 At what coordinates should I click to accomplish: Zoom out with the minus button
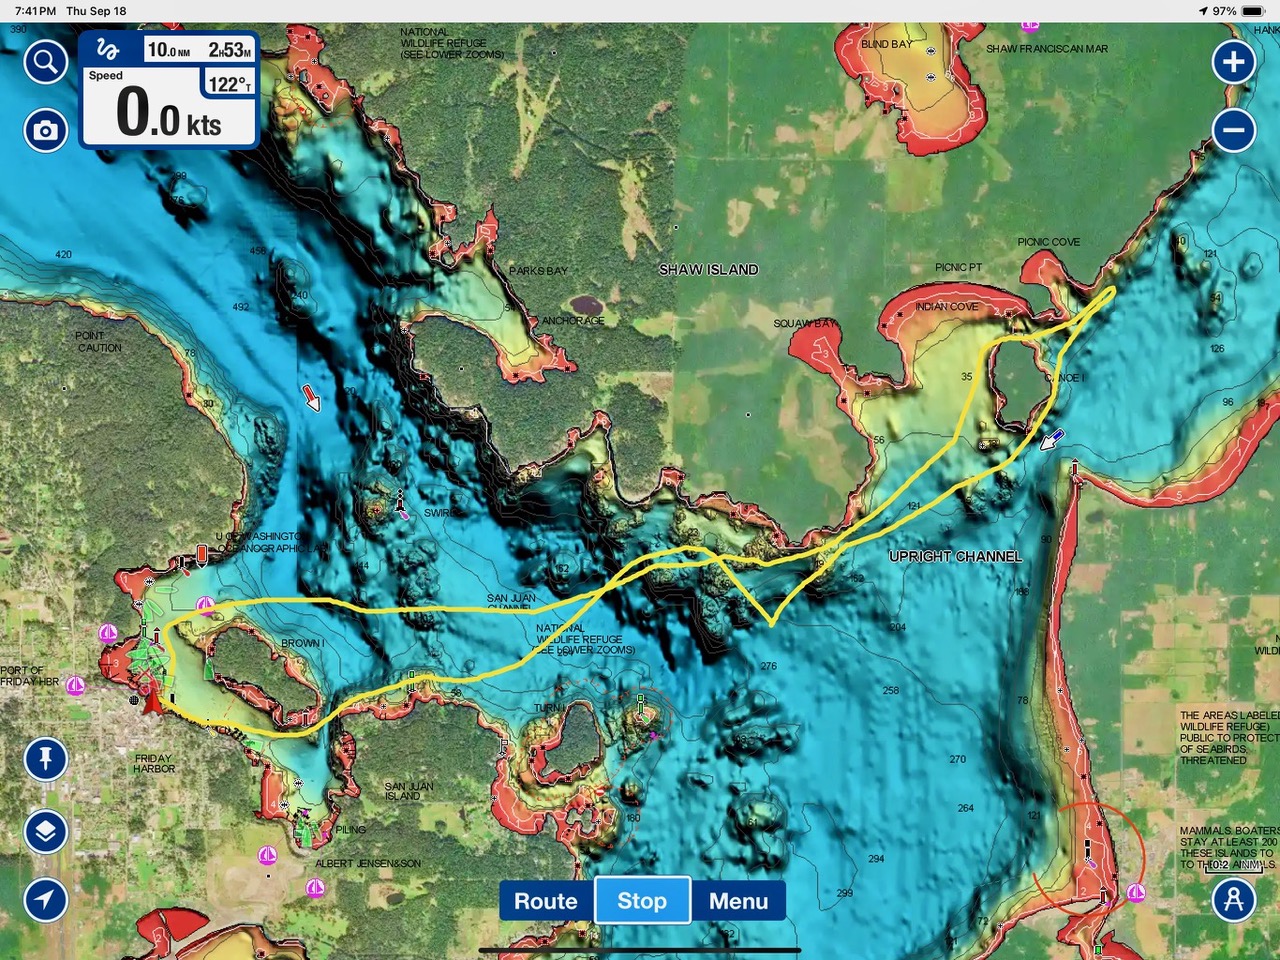click(1233, 130)
